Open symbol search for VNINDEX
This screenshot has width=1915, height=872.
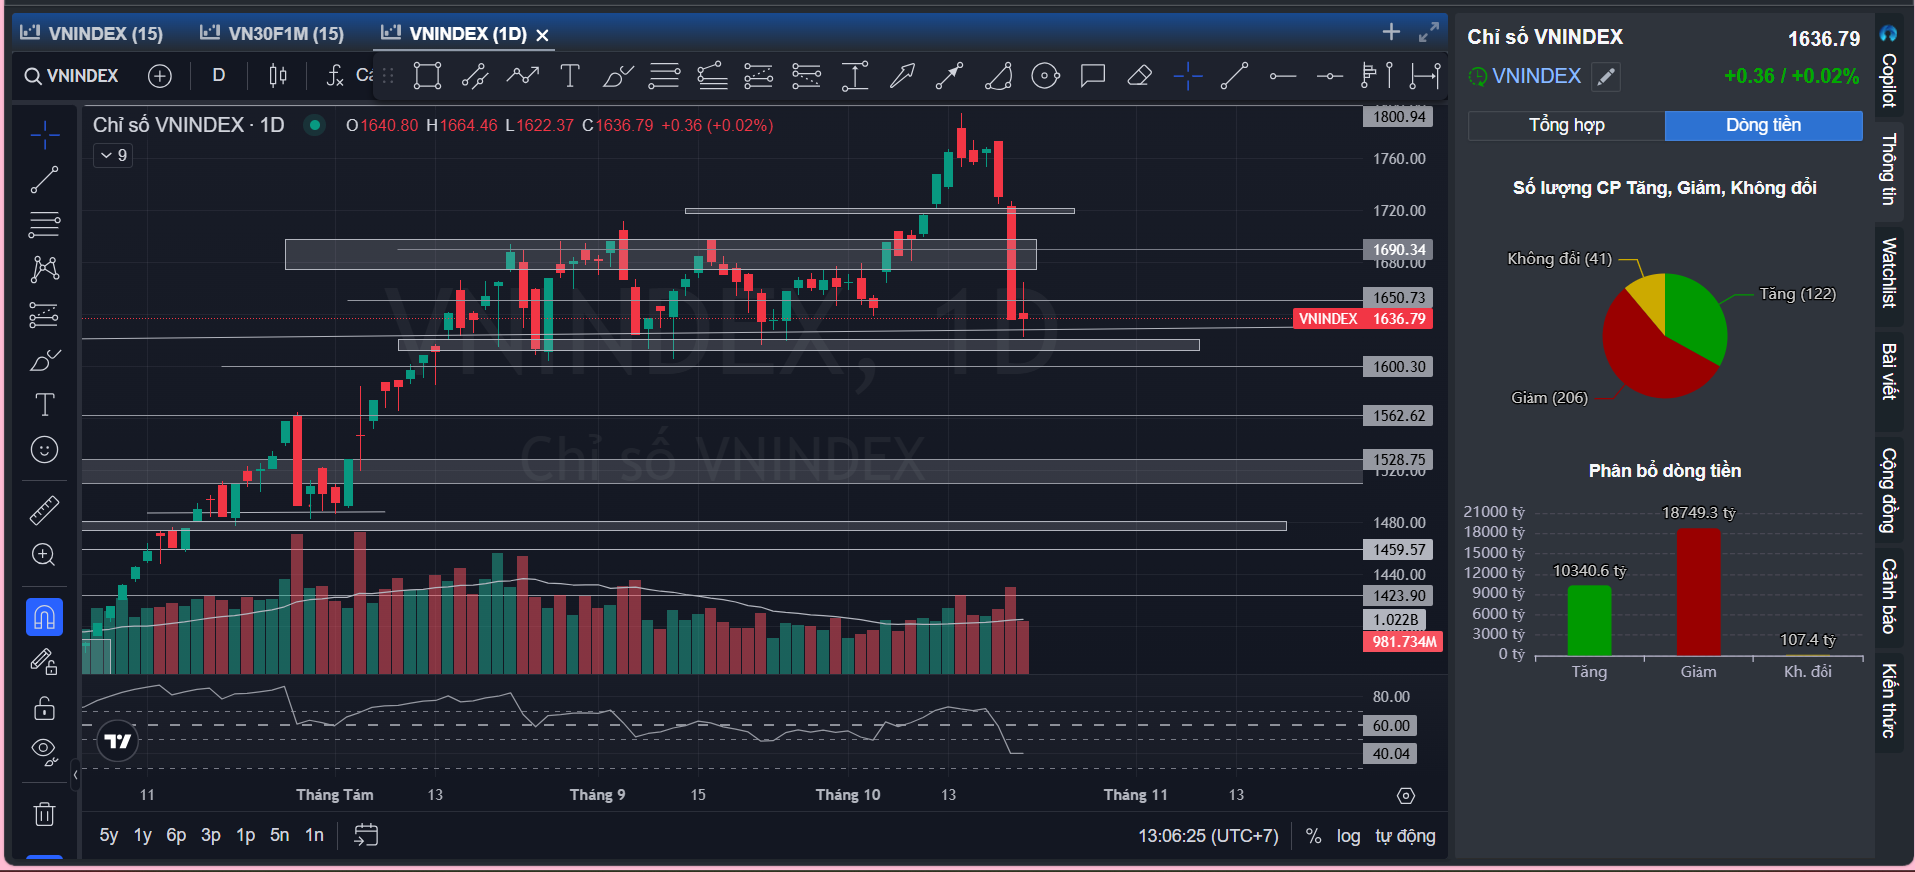tap(72, 76)
